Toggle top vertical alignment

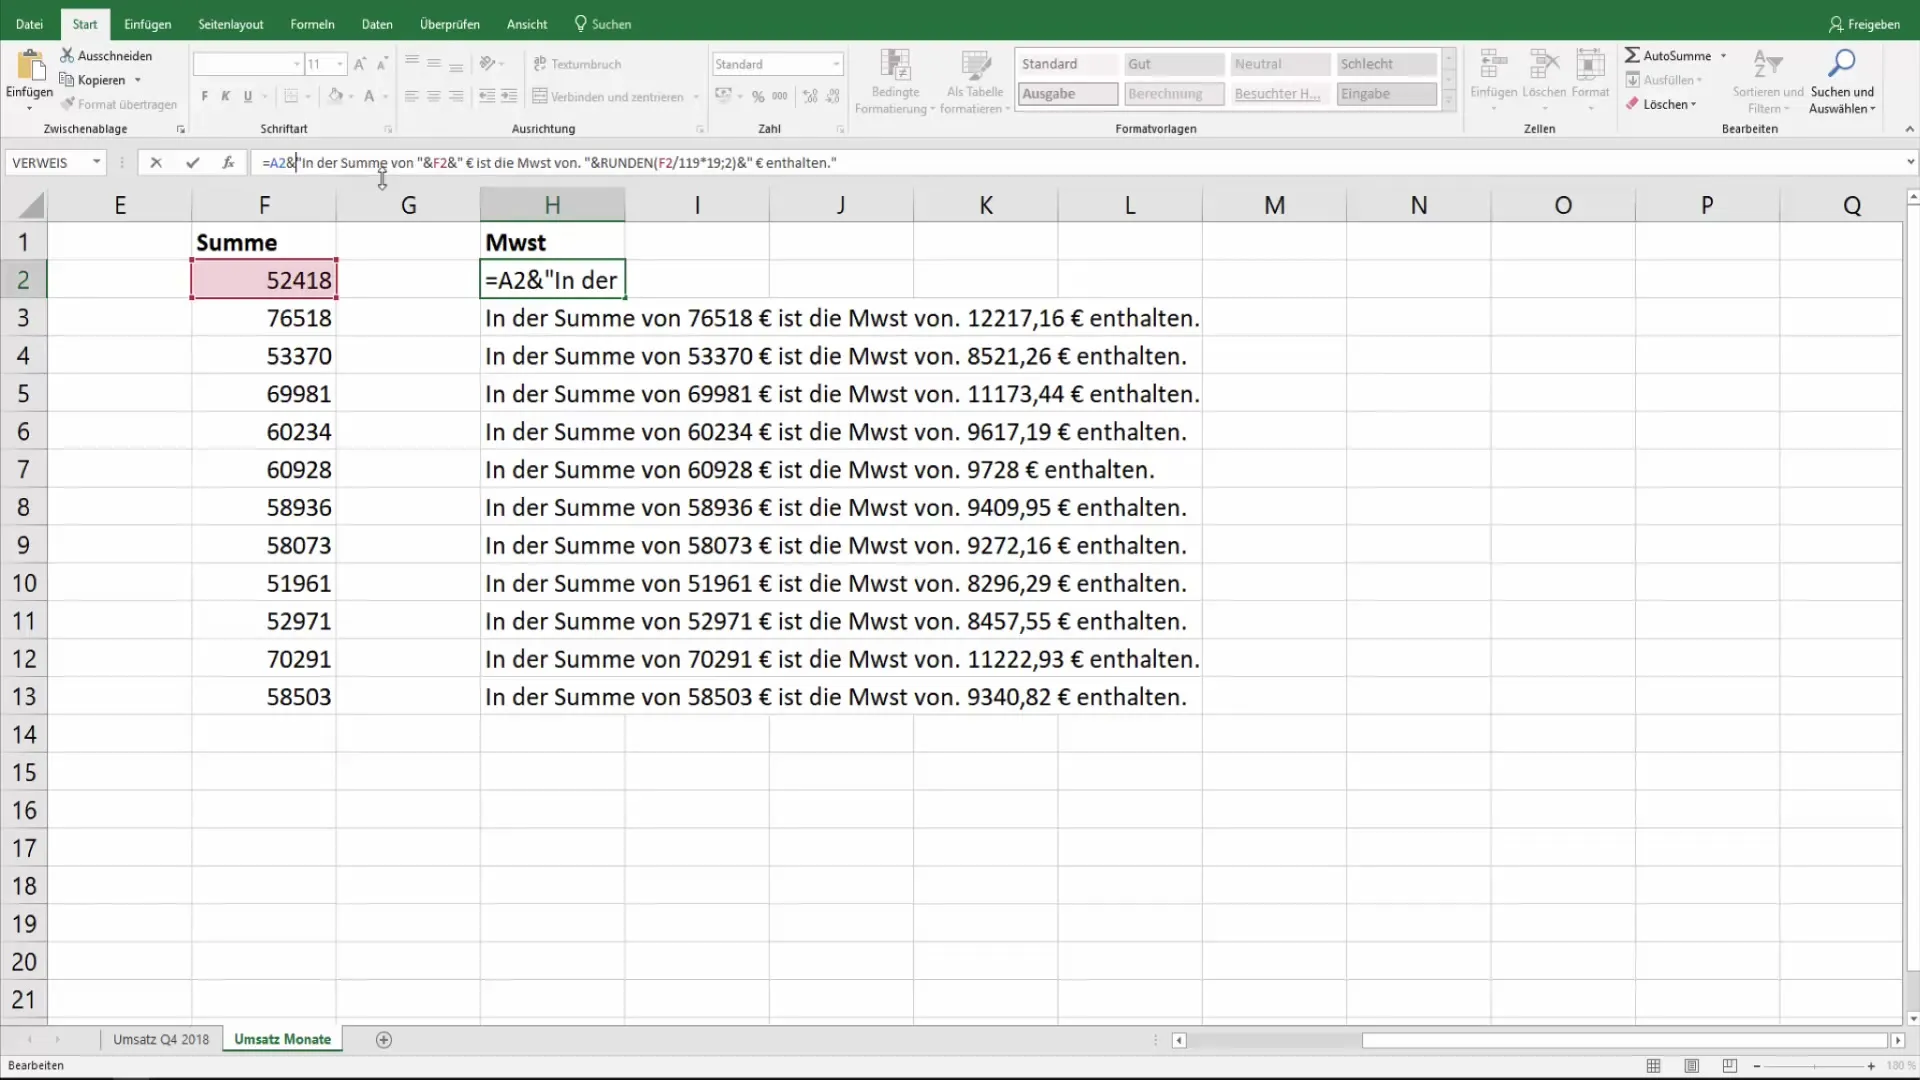point(412,64)
